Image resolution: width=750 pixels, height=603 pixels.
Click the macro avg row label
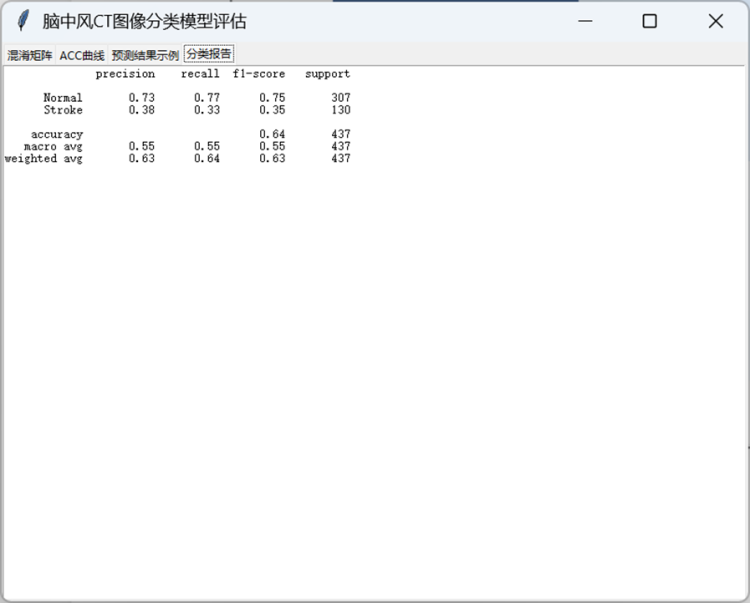coord(53,146)
